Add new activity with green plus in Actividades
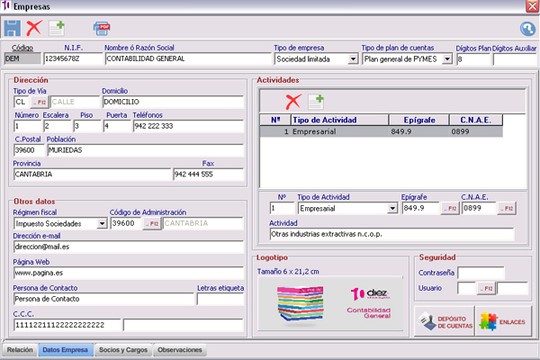This screenshot has height=360, width=540. coord(316,102)
